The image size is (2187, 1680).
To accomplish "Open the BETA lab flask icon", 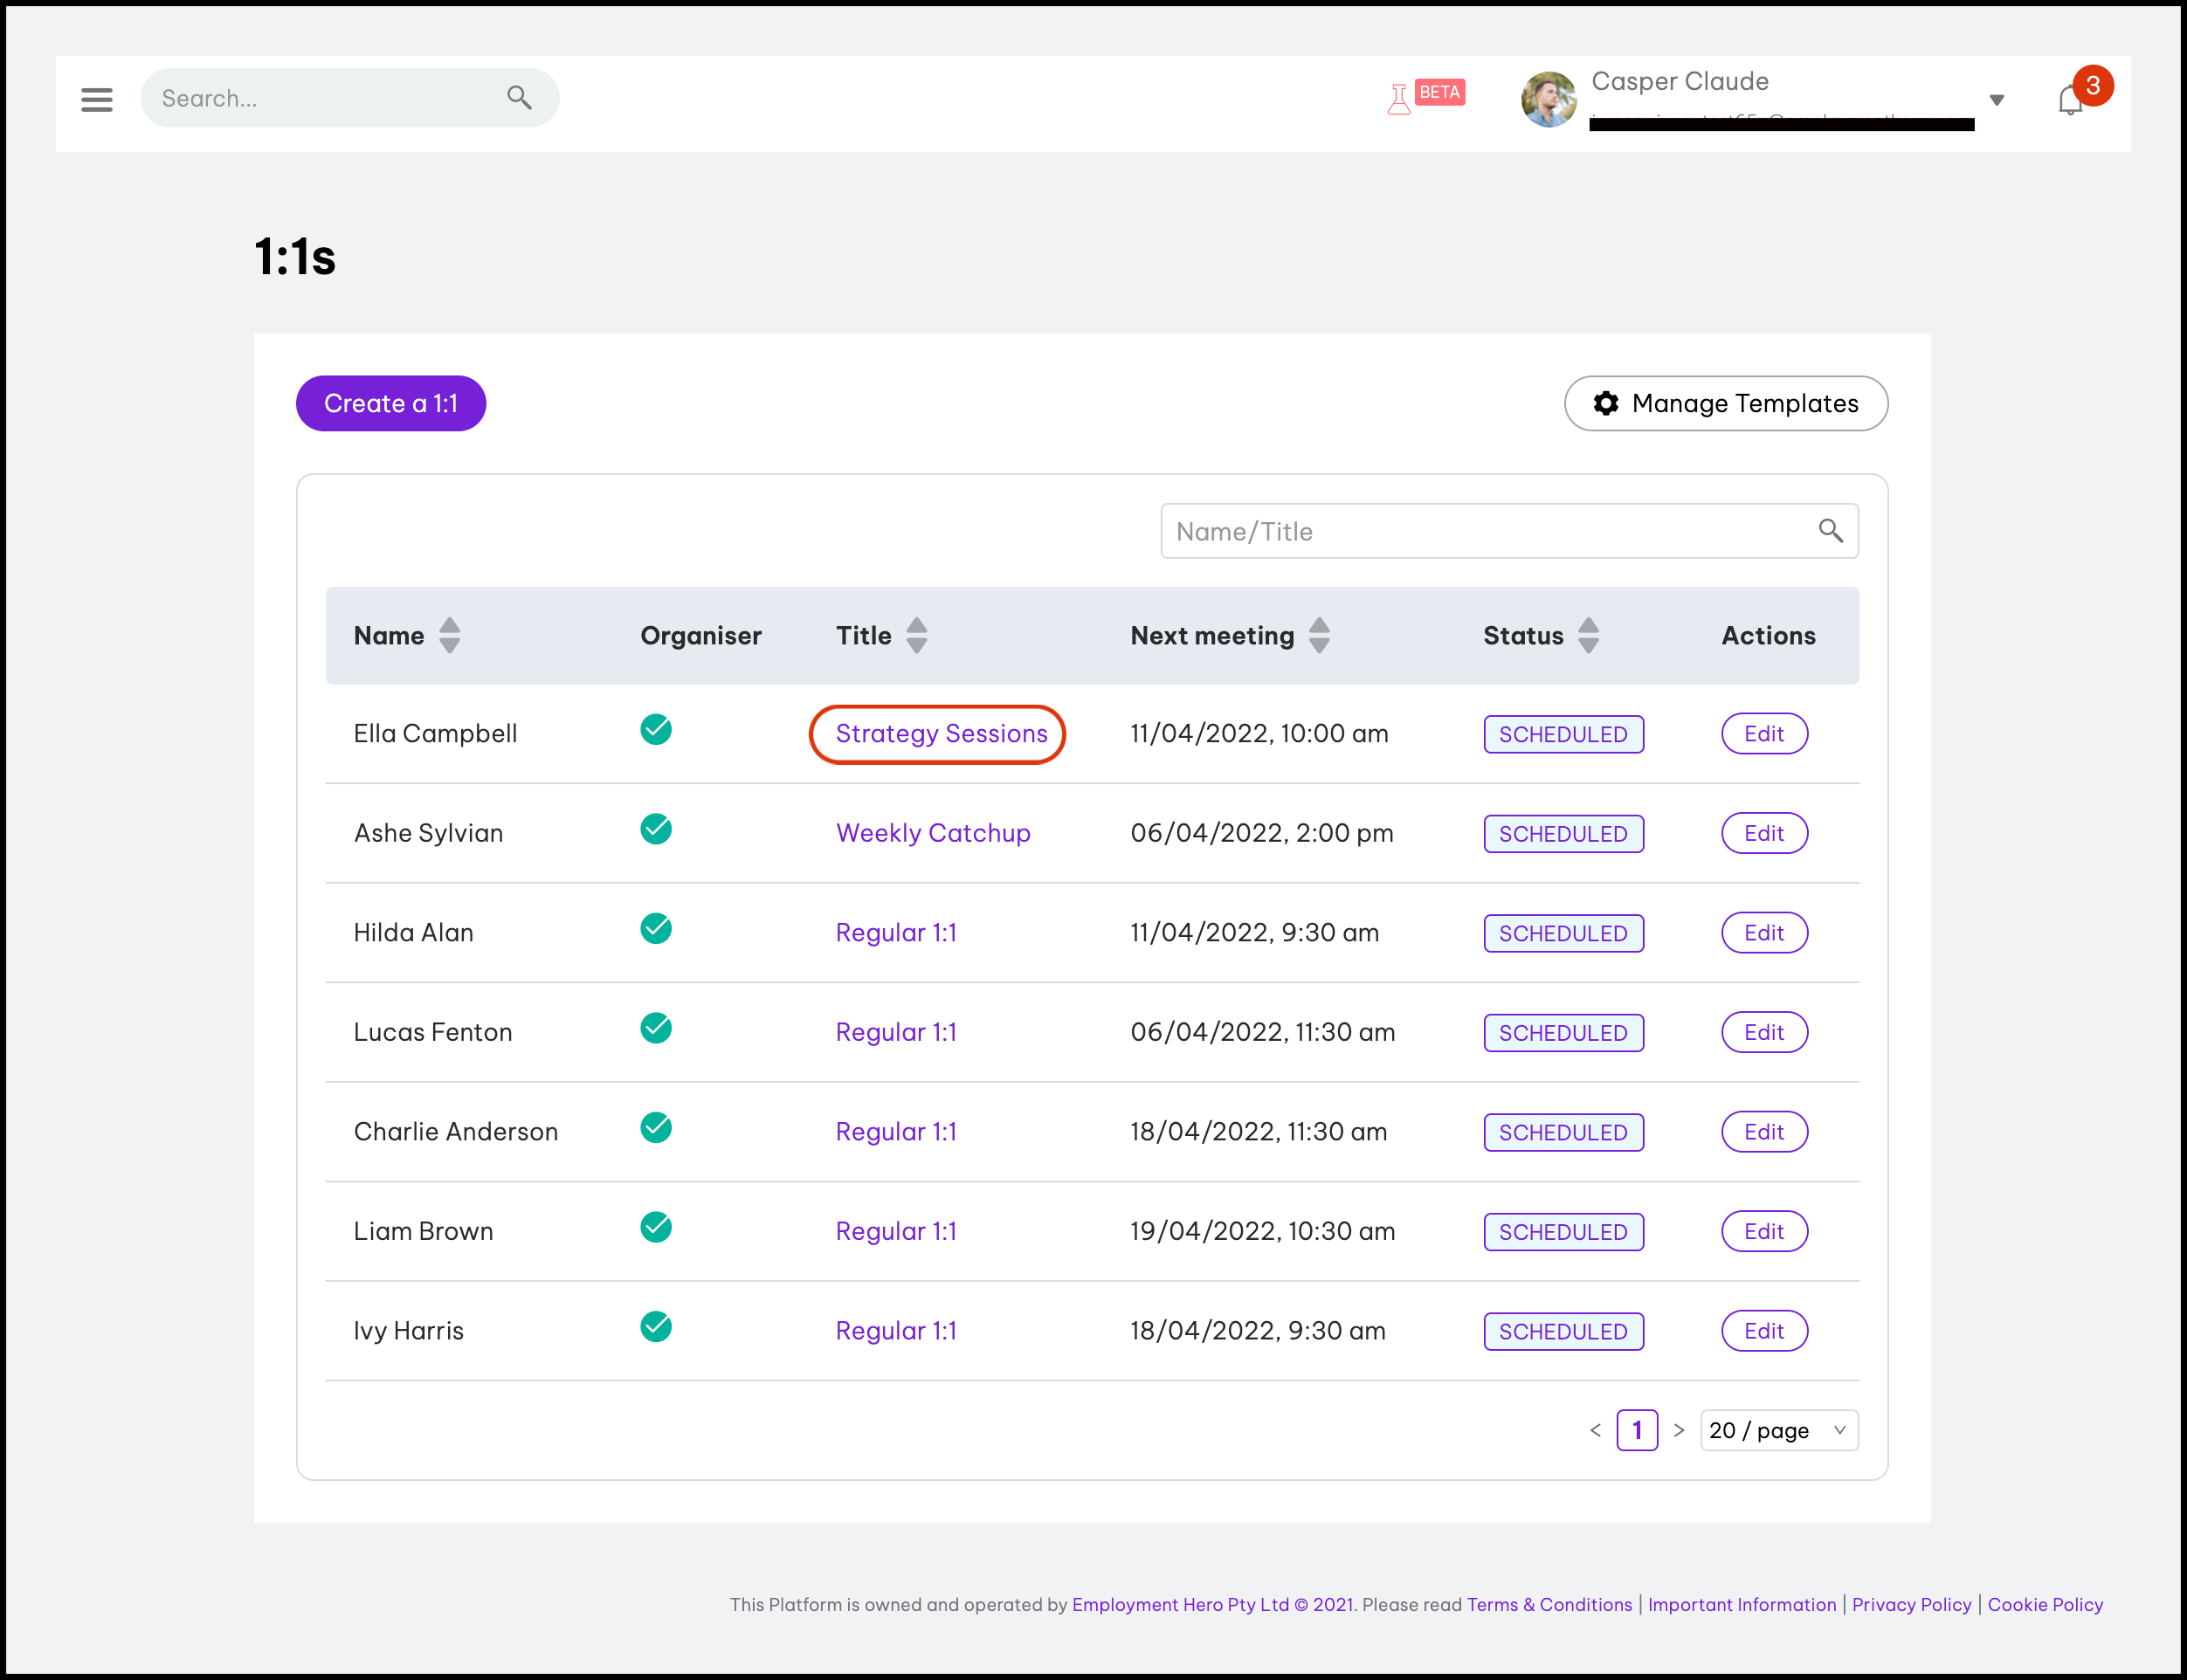I will click(x=1399, y=99).
